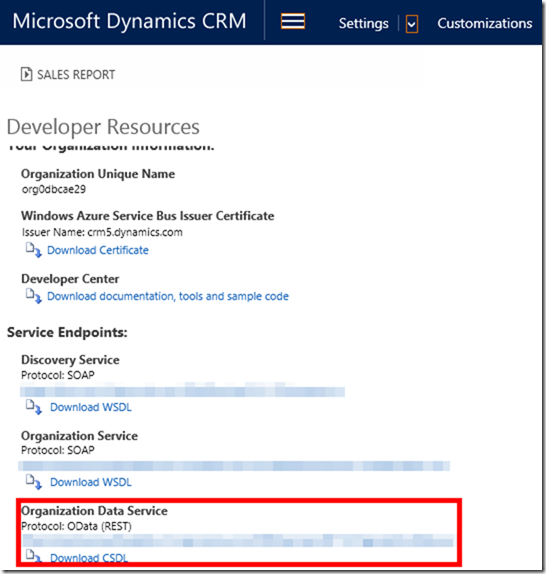546x574 pixels.
Task: Open the SALES REPORT button
Action: [68, 75]
